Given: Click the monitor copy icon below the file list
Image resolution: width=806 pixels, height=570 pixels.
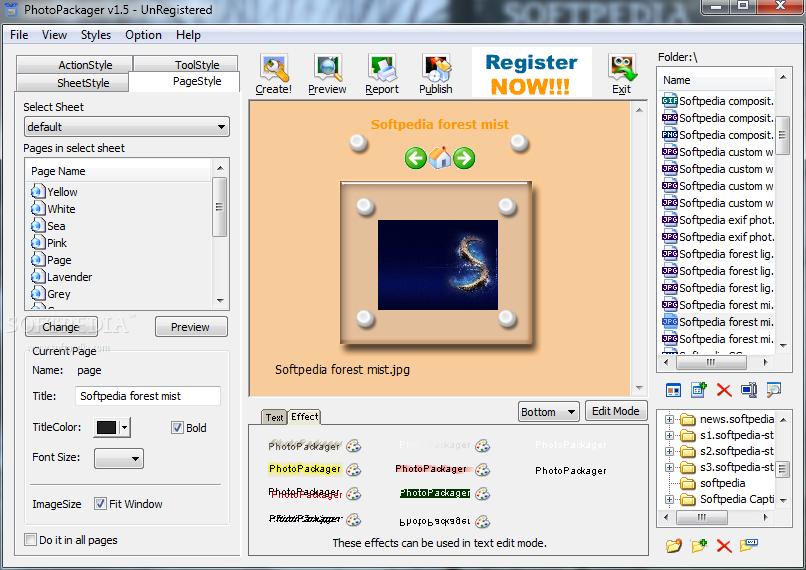Looking at the screenshot, I should pos(749,390).
